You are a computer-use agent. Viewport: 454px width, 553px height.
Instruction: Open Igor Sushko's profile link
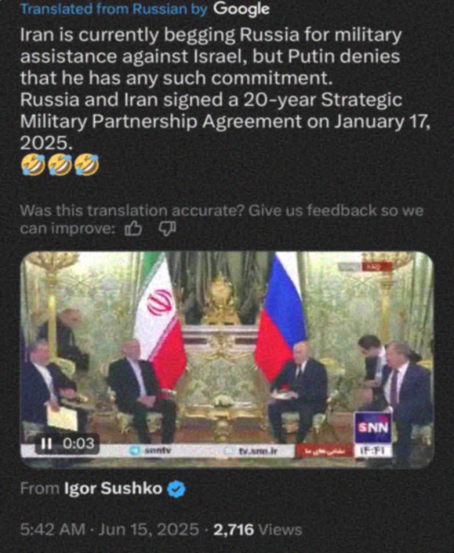pos(113,489)
